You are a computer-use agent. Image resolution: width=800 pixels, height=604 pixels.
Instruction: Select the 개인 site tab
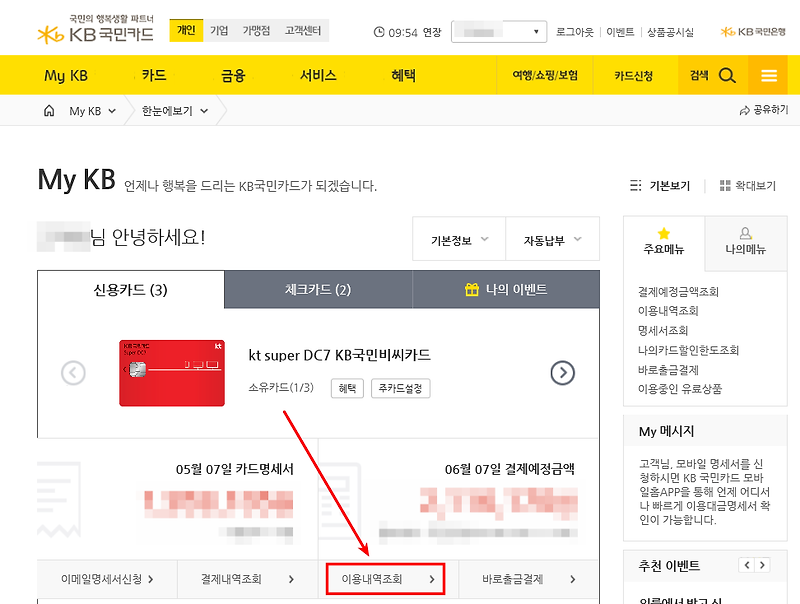186,31
